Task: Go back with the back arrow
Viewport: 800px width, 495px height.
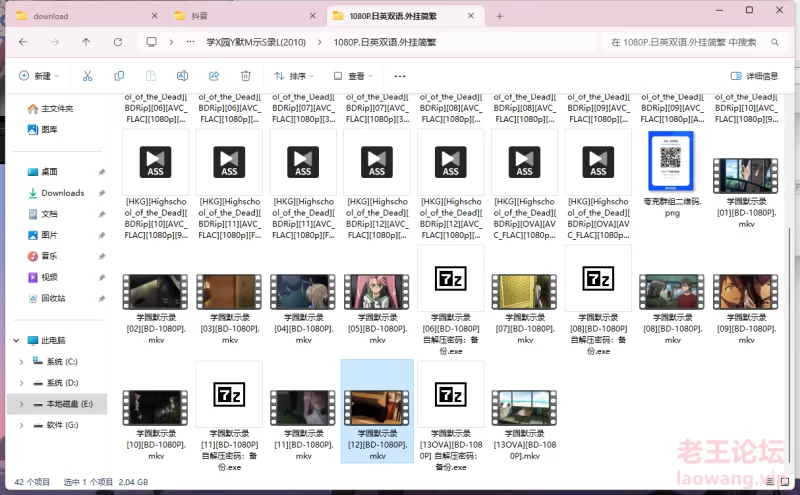Action: click(x=23, y=42)
